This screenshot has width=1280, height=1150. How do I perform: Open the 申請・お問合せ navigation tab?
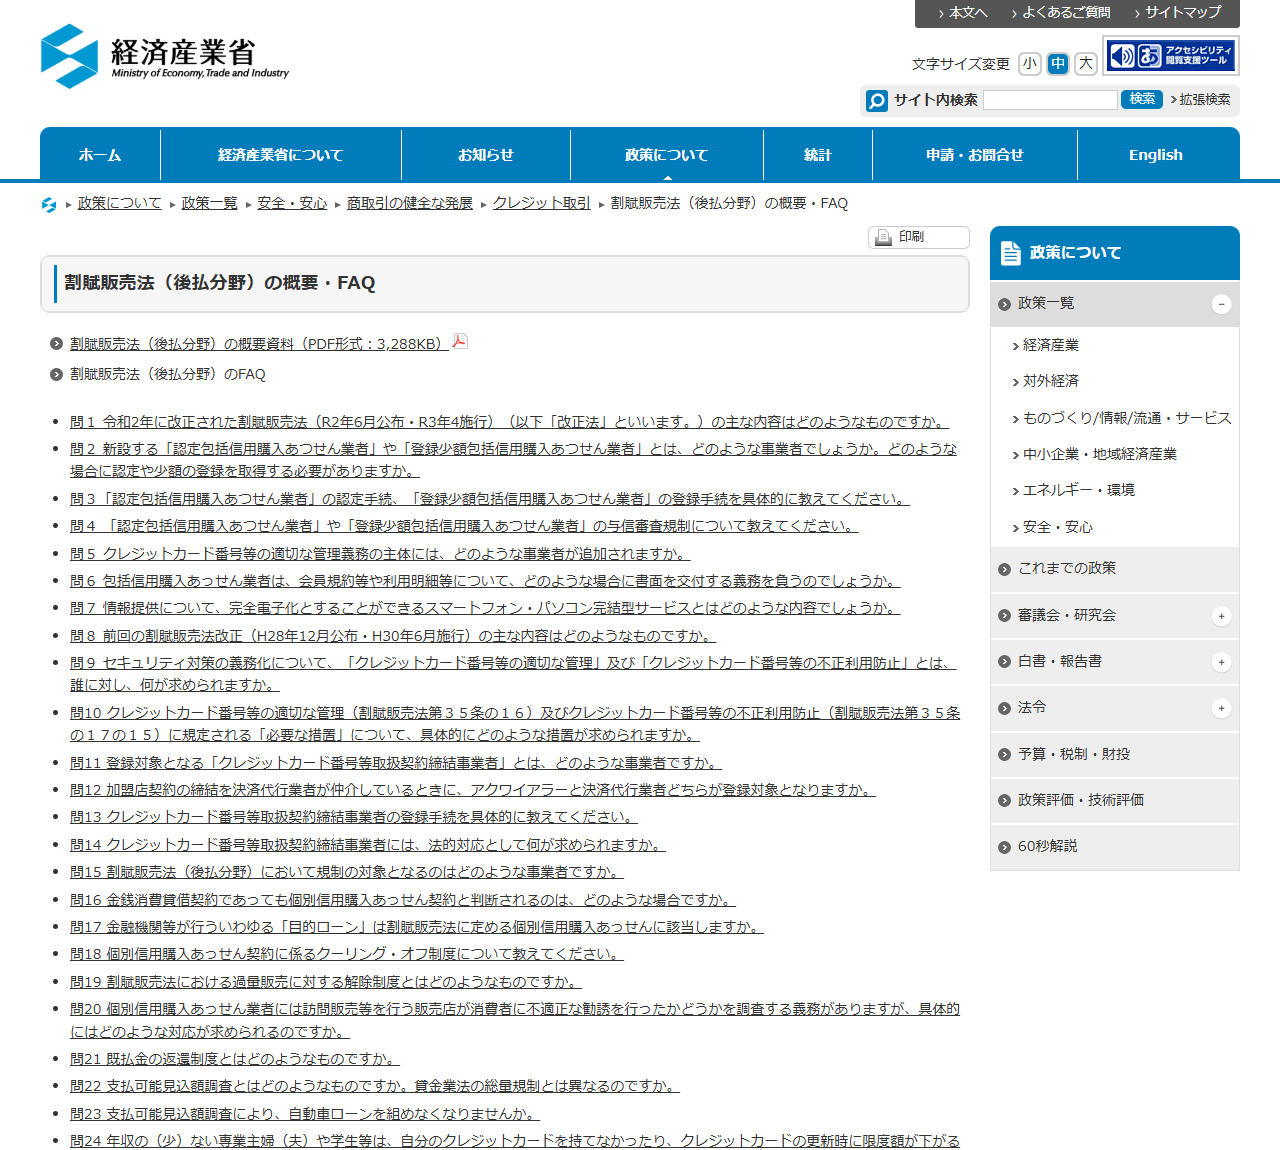coord(975,155)
